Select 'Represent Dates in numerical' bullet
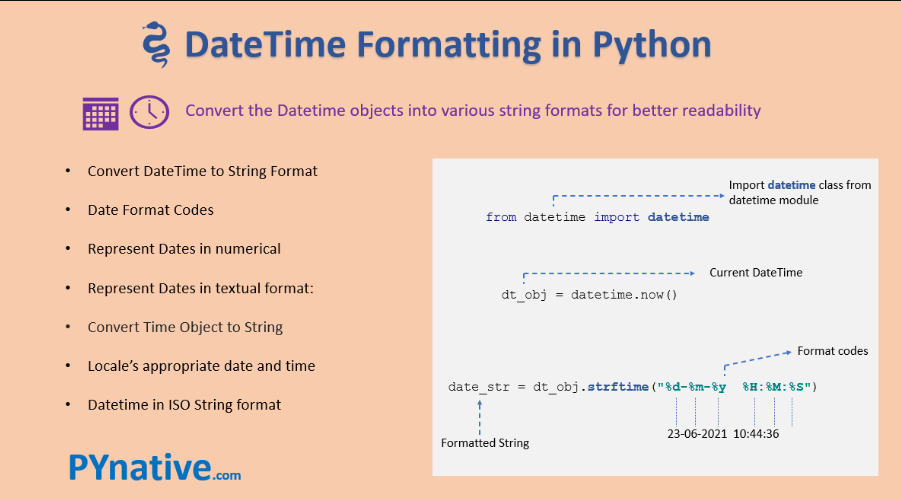The image size is (901, 500). point(184,249)
